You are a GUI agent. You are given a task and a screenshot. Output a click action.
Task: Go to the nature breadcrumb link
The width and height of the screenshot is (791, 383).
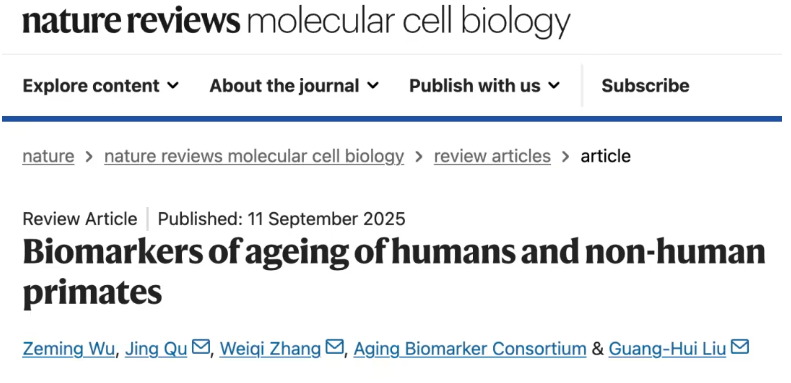point(48,156)
